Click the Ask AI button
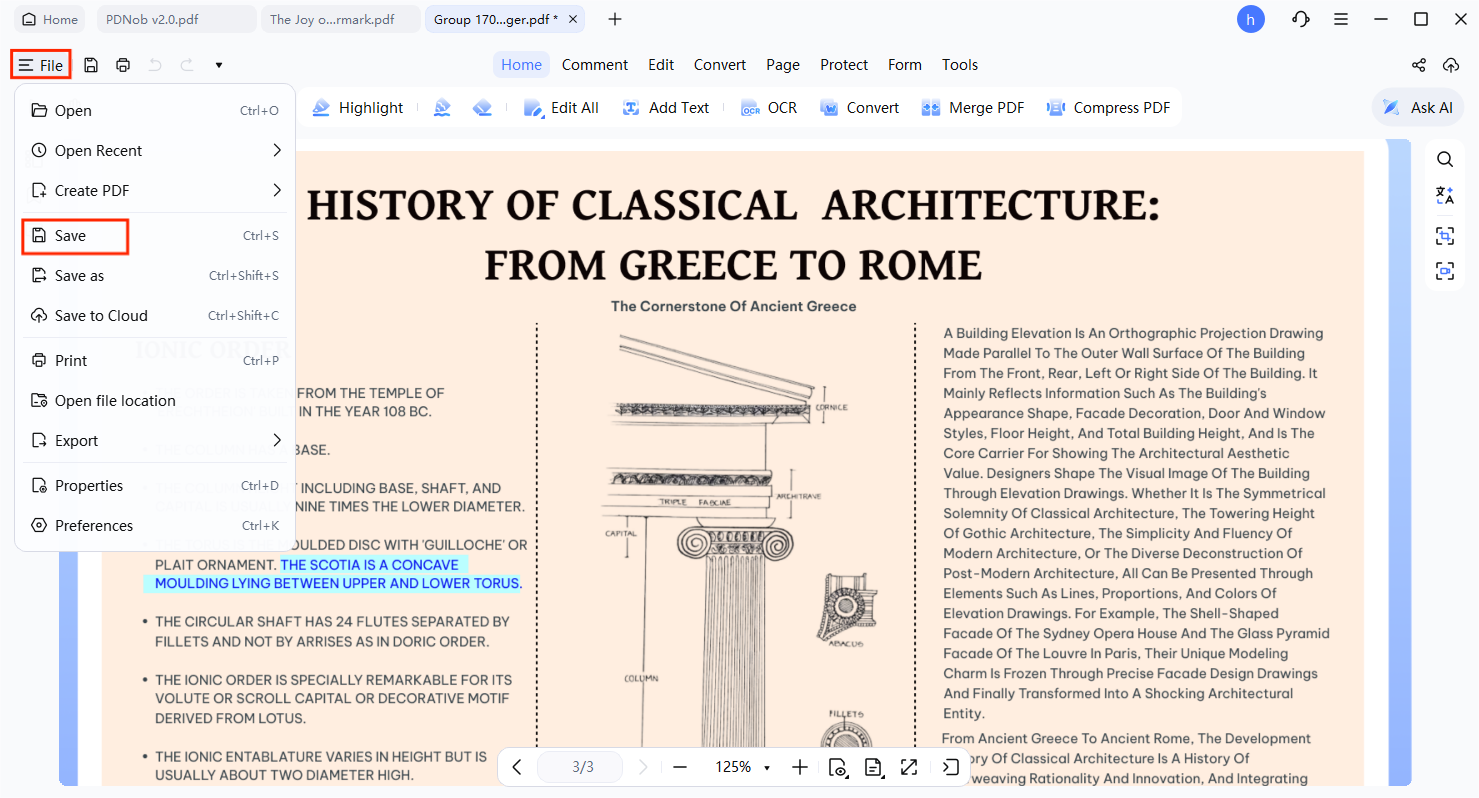Screen dimensions: 1479x798 click(1417, 107)
